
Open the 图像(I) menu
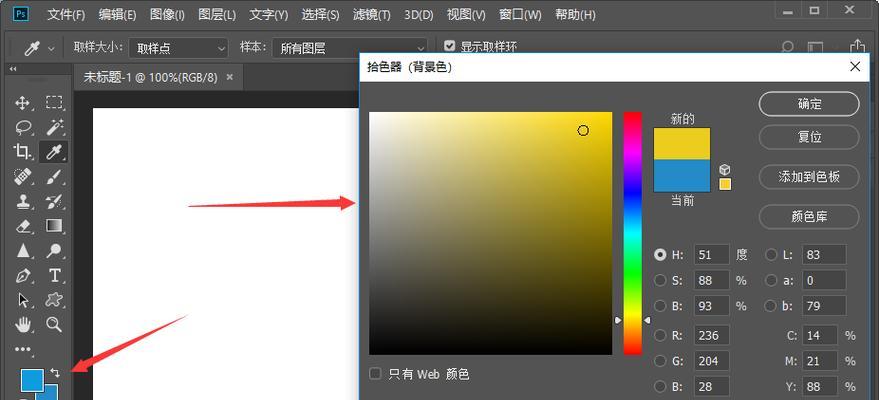point(167,15)
